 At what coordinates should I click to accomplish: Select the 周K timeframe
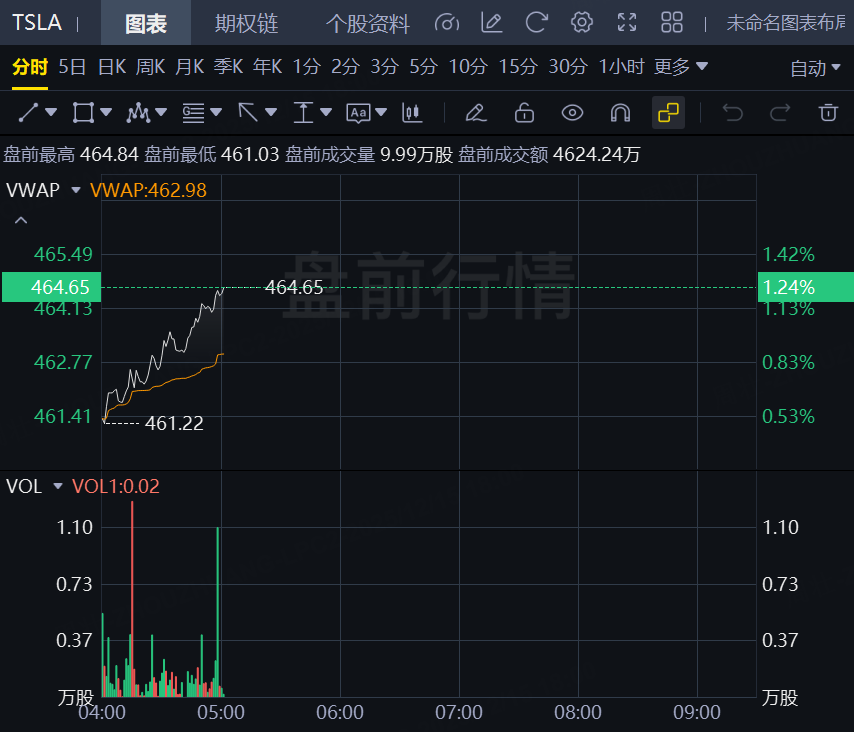point(150,67)
